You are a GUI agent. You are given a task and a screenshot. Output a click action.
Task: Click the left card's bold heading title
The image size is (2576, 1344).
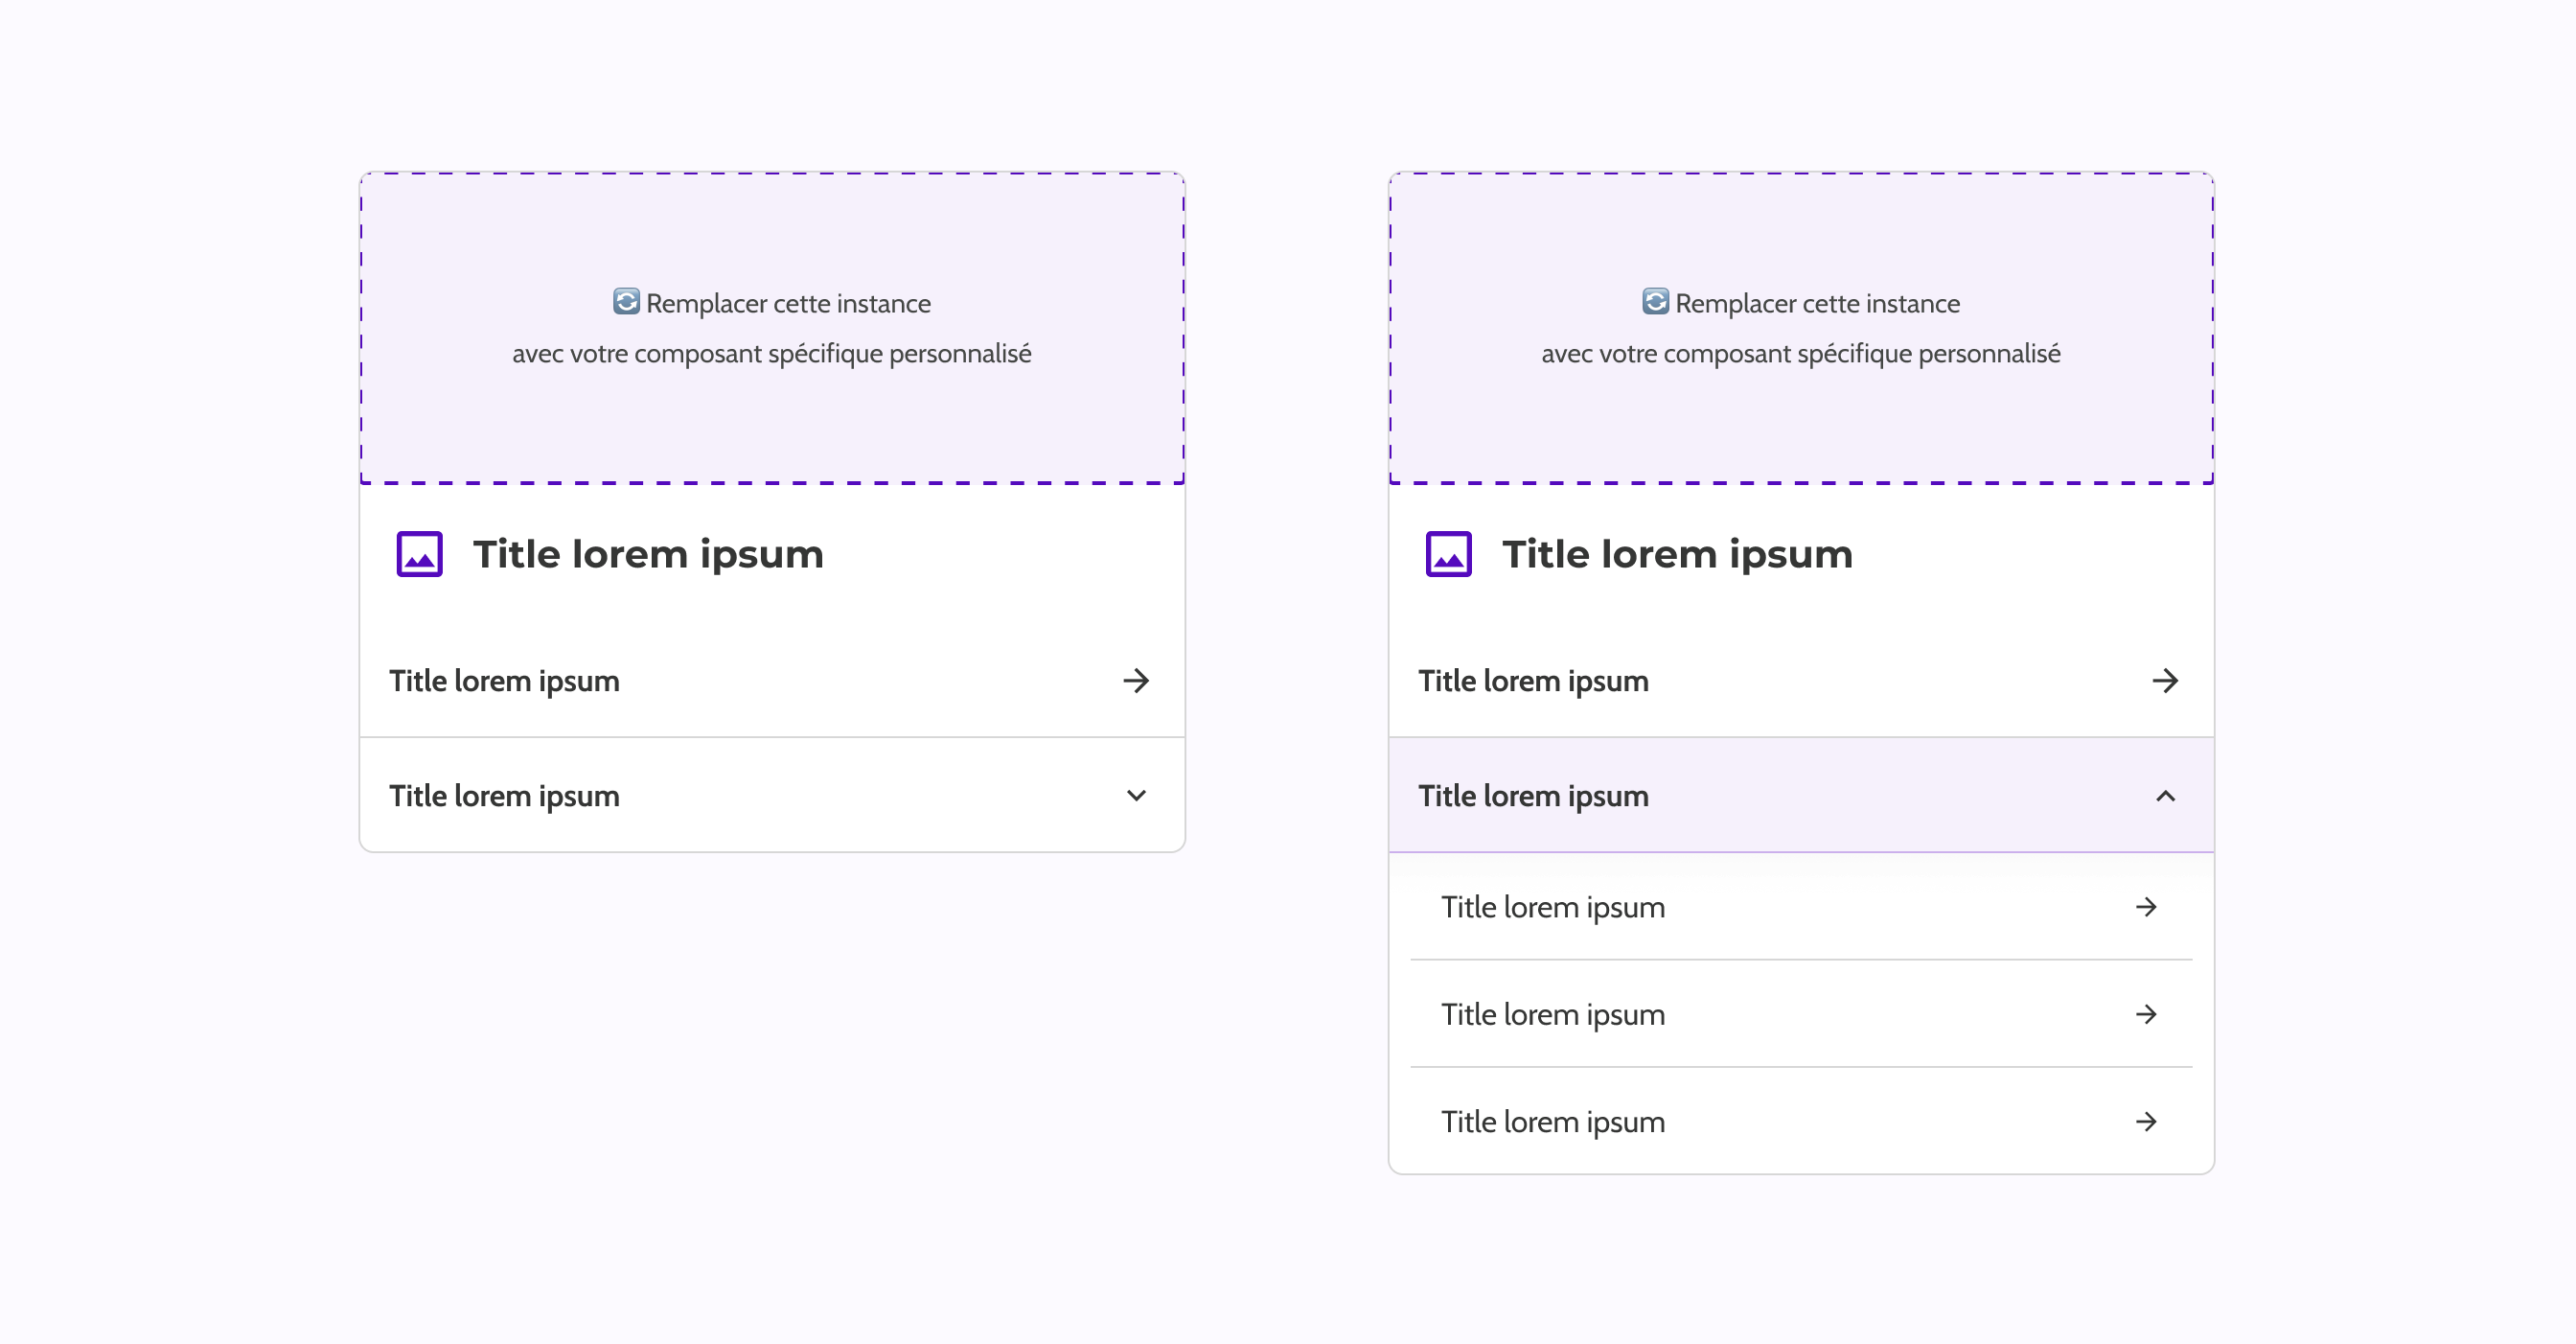coord(648,554)
